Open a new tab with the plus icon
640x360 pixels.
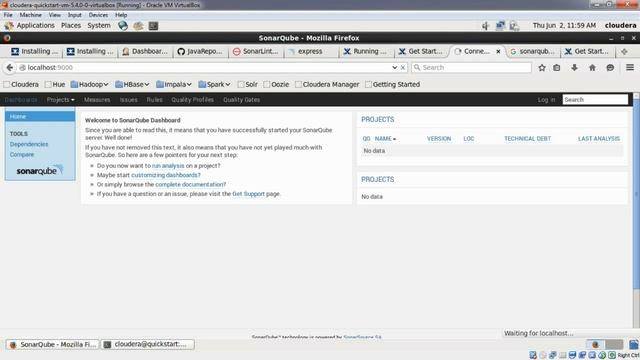(x=624, y=51)
